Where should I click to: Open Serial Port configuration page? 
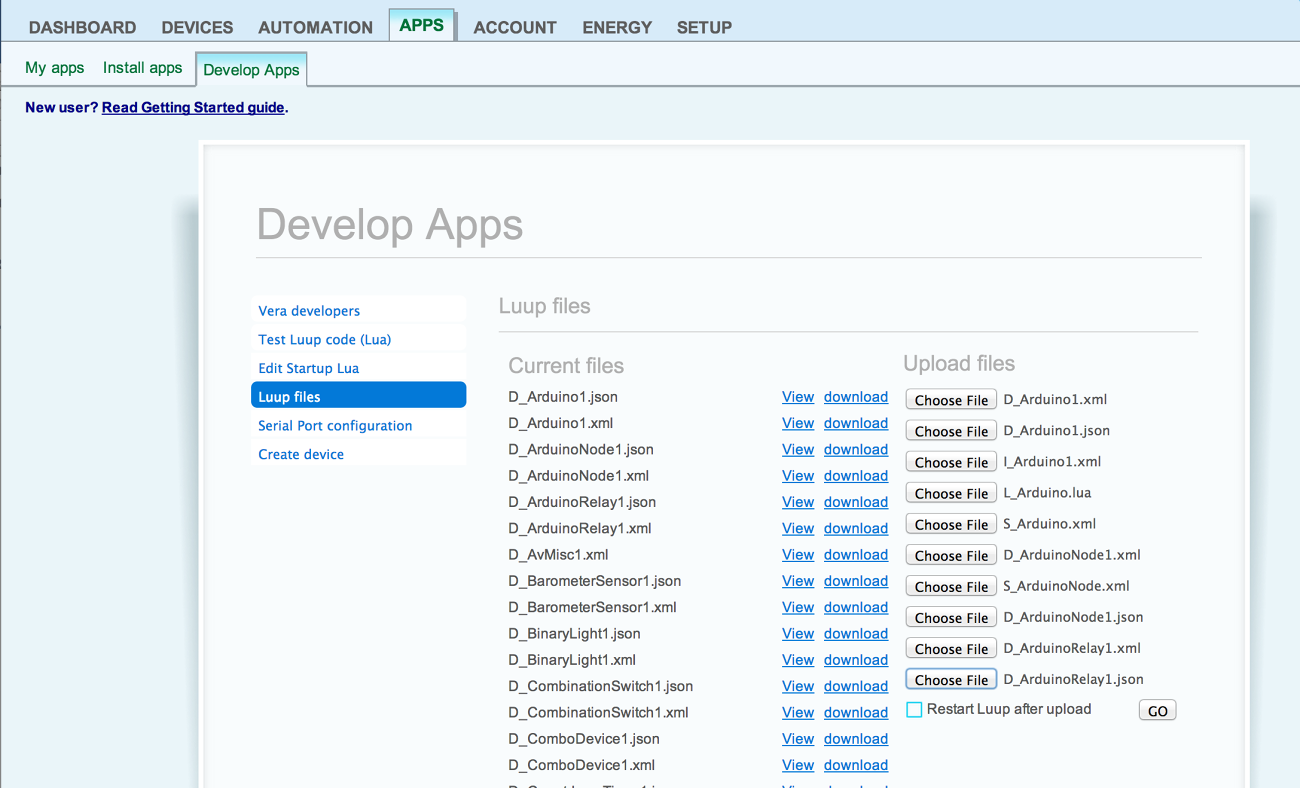click(335, 425)
